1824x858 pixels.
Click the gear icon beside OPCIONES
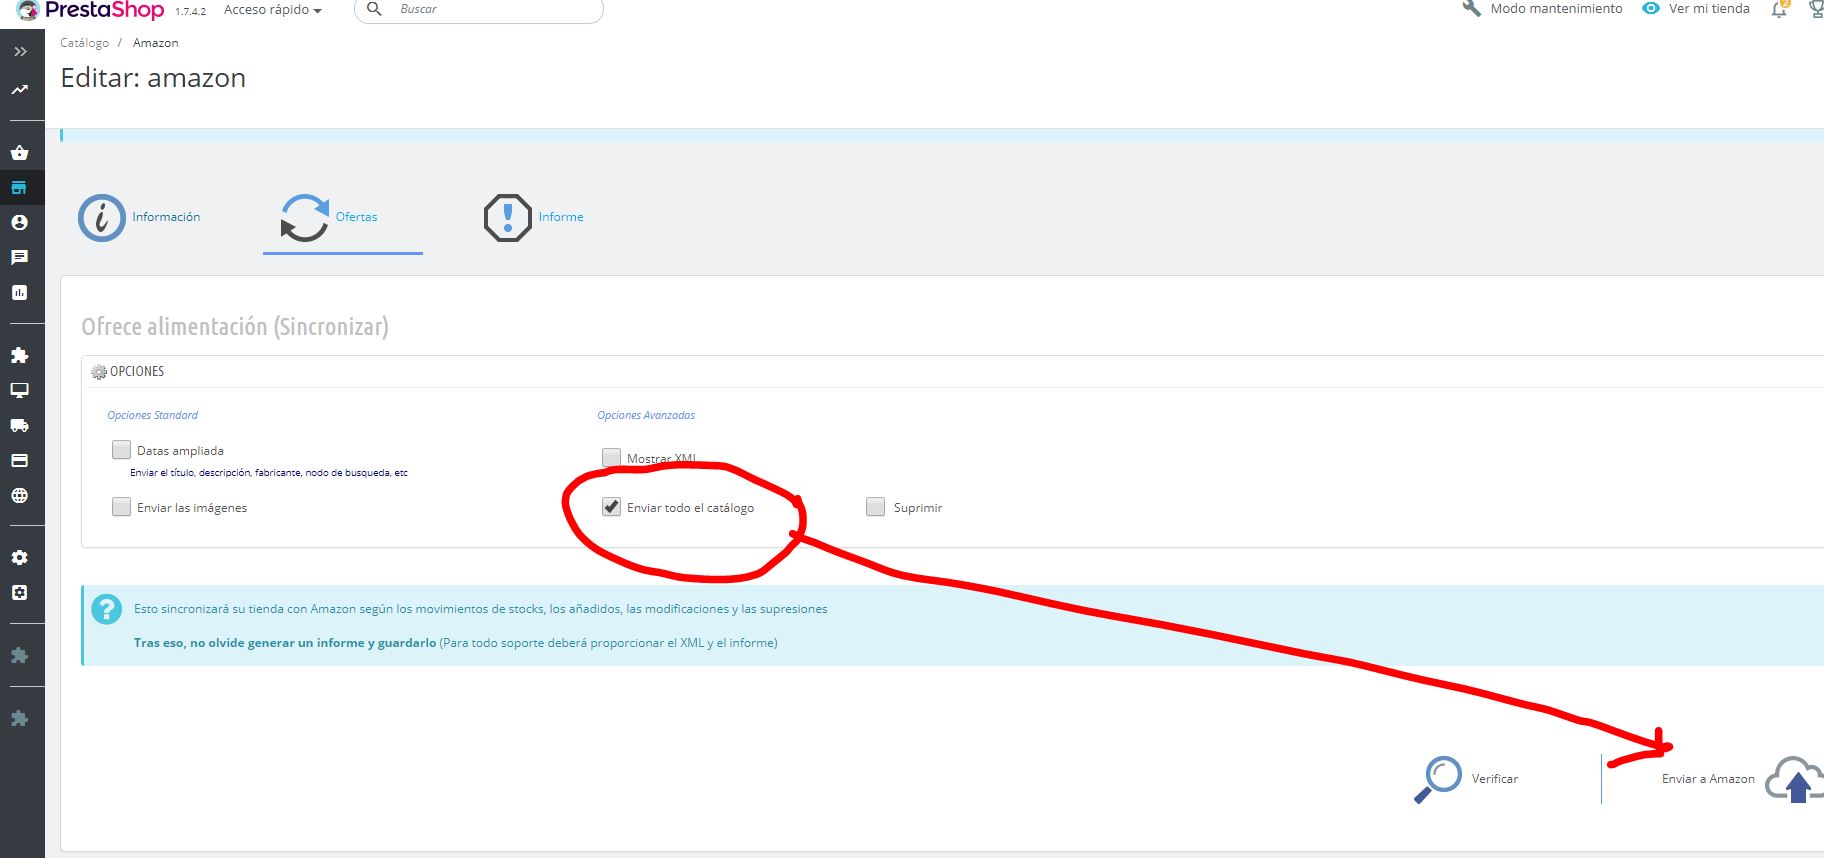click(x=99, y=372)
